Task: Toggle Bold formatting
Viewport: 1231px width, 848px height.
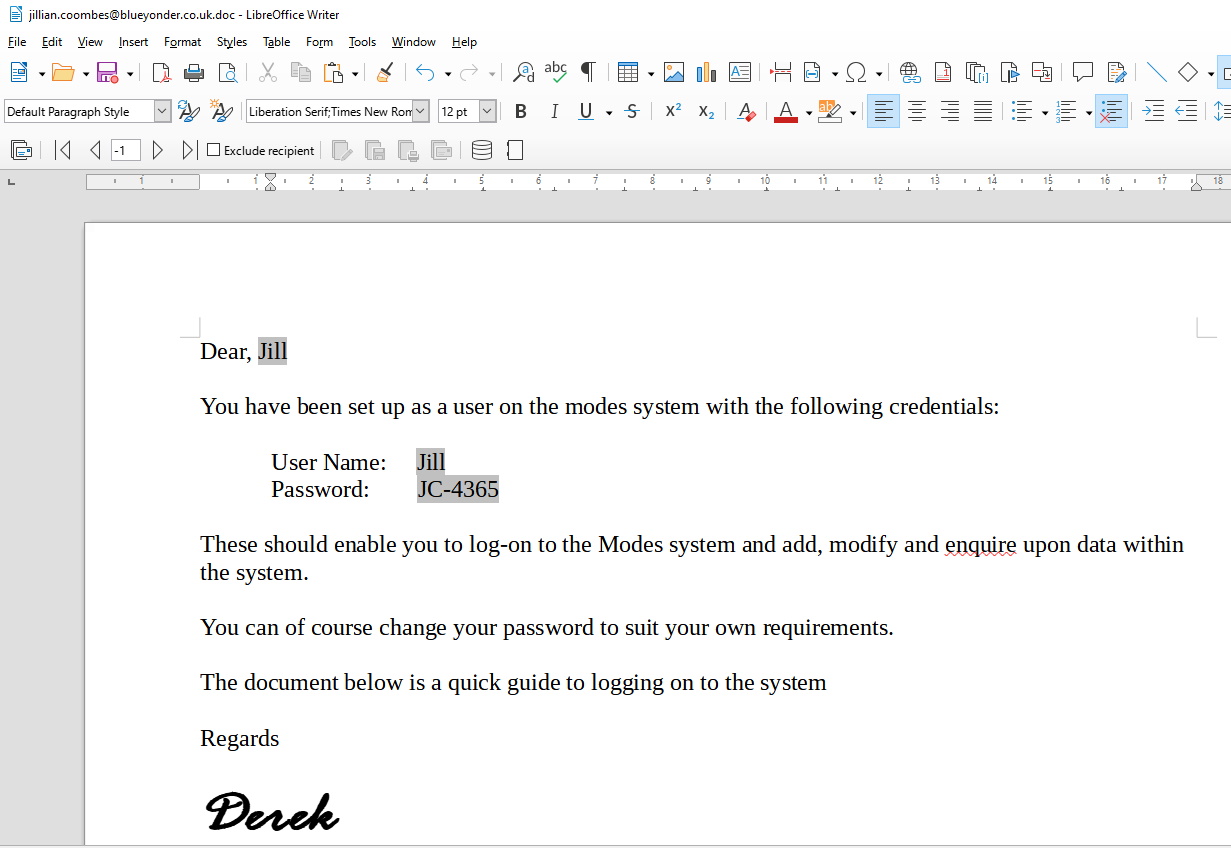Action: click(520, 112)
